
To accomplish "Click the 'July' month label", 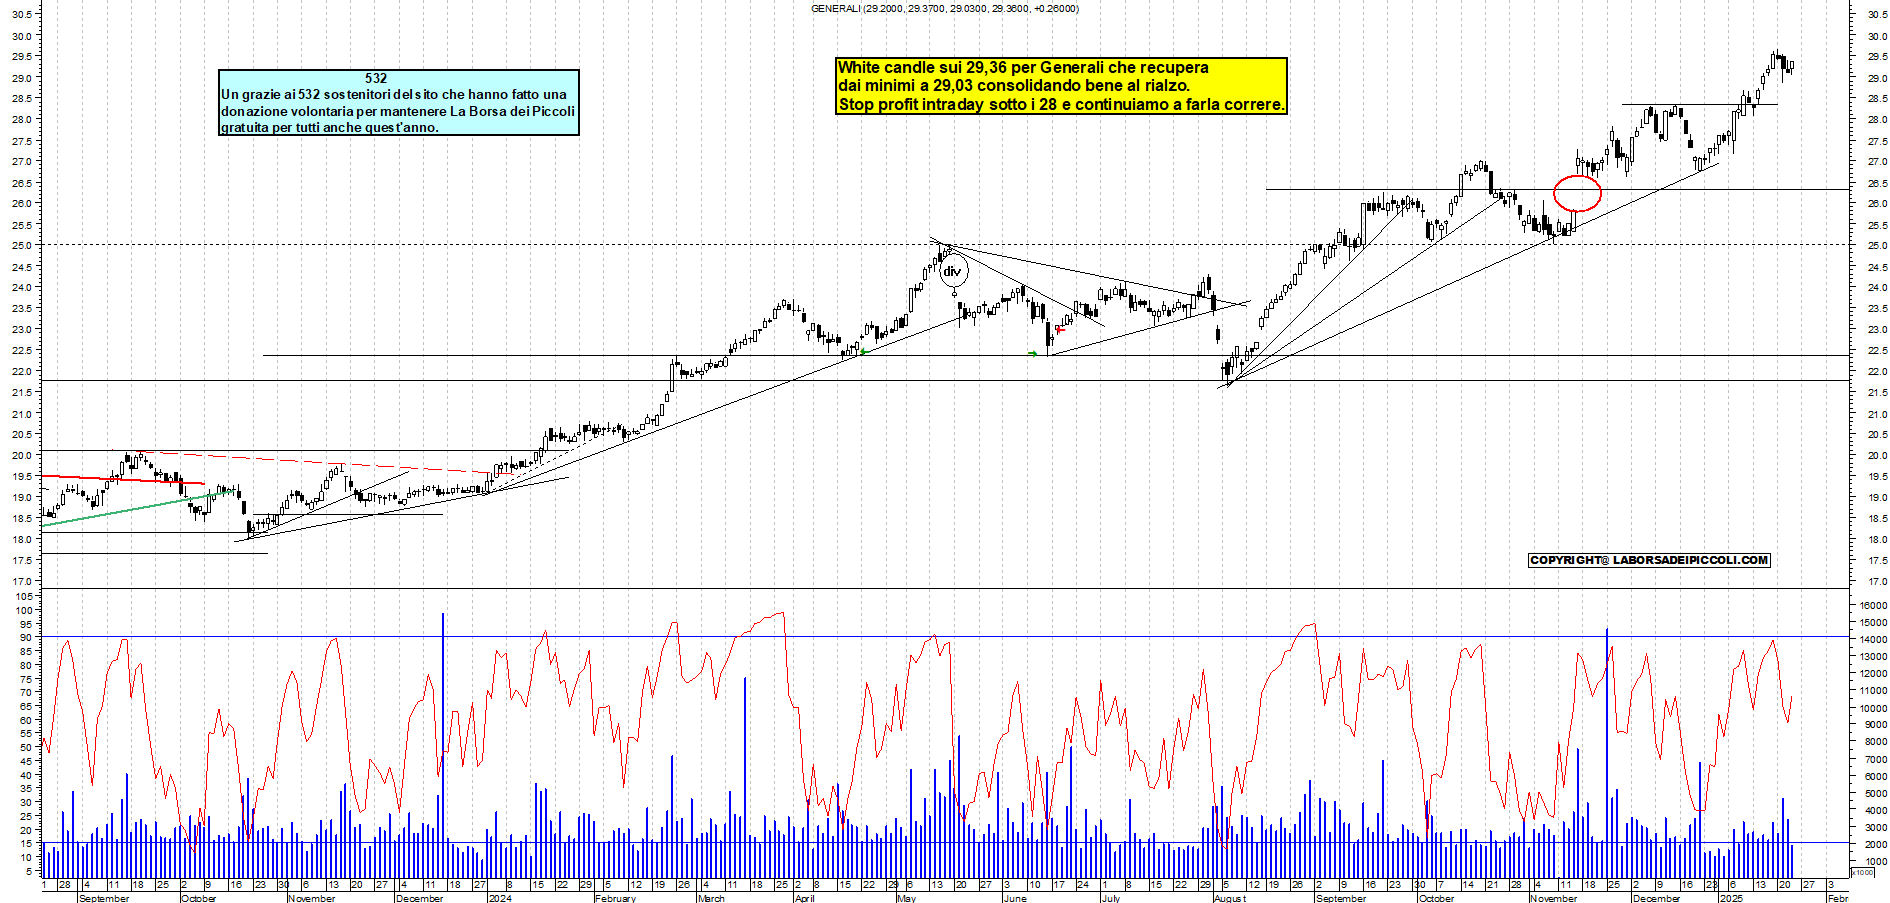I will [1111, 898].
